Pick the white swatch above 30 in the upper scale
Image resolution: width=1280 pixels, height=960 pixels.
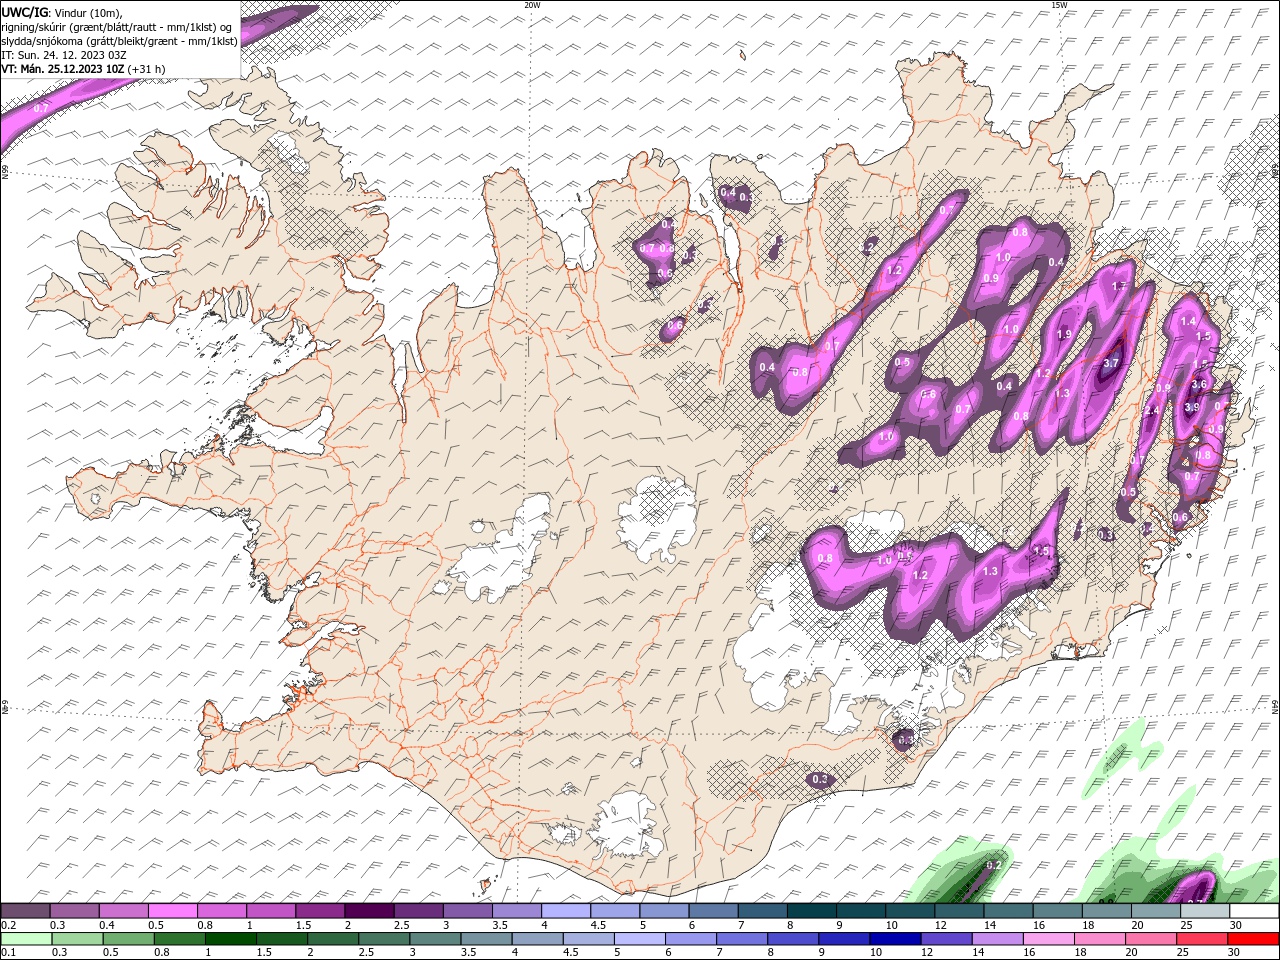[1255, 911]
